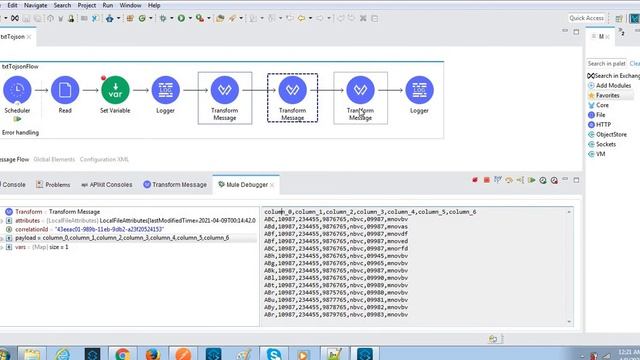This screenshot has width=640, height=360.
Task: Open the Skype taskbar icon
Action: [x=273, y=353]
